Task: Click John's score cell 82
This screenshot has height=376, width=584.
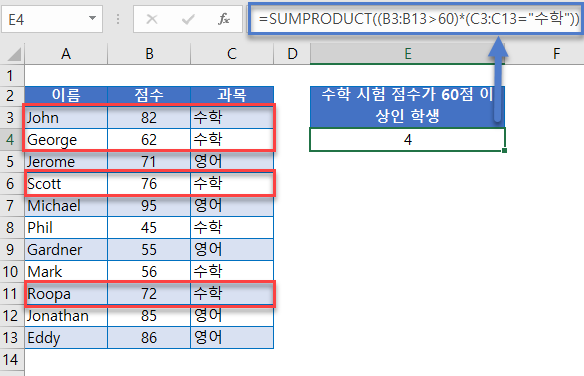Action: click(149, 118)
